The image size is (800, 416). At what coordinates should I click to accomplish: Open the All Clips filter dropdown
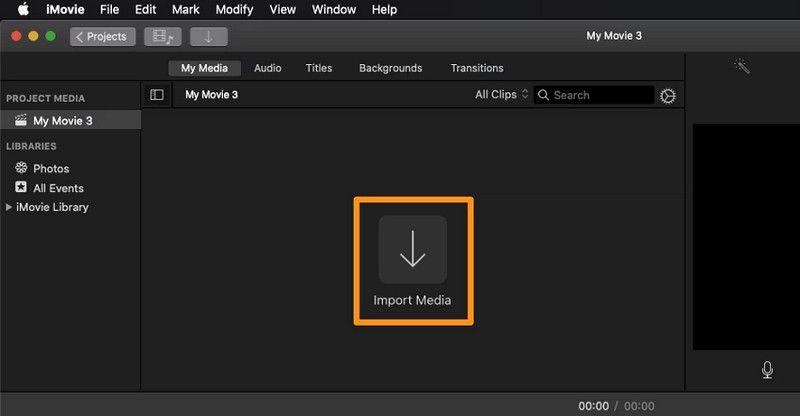pyautogui.click(x=502, y=94)
